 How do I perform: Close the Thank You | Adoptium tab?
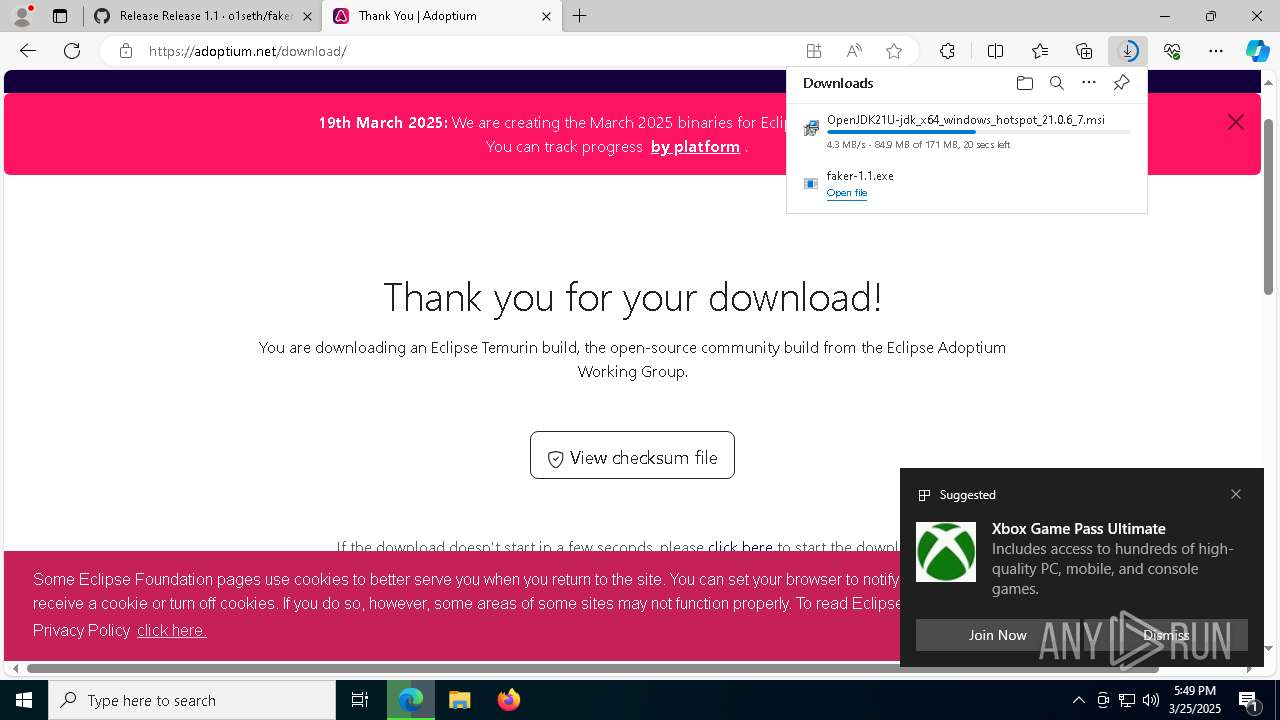pos(546,17)
